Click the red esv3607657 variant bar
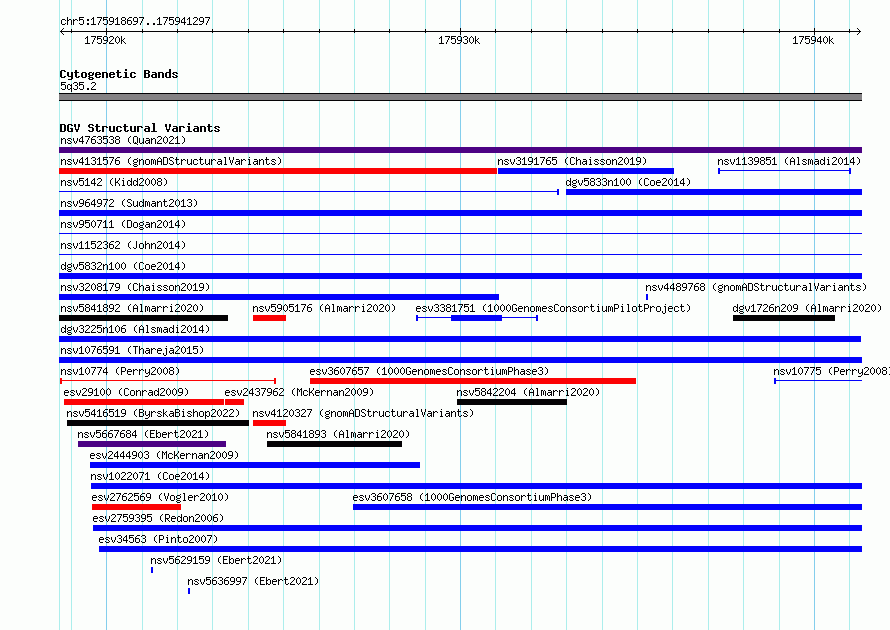 (x=473, y=381)
